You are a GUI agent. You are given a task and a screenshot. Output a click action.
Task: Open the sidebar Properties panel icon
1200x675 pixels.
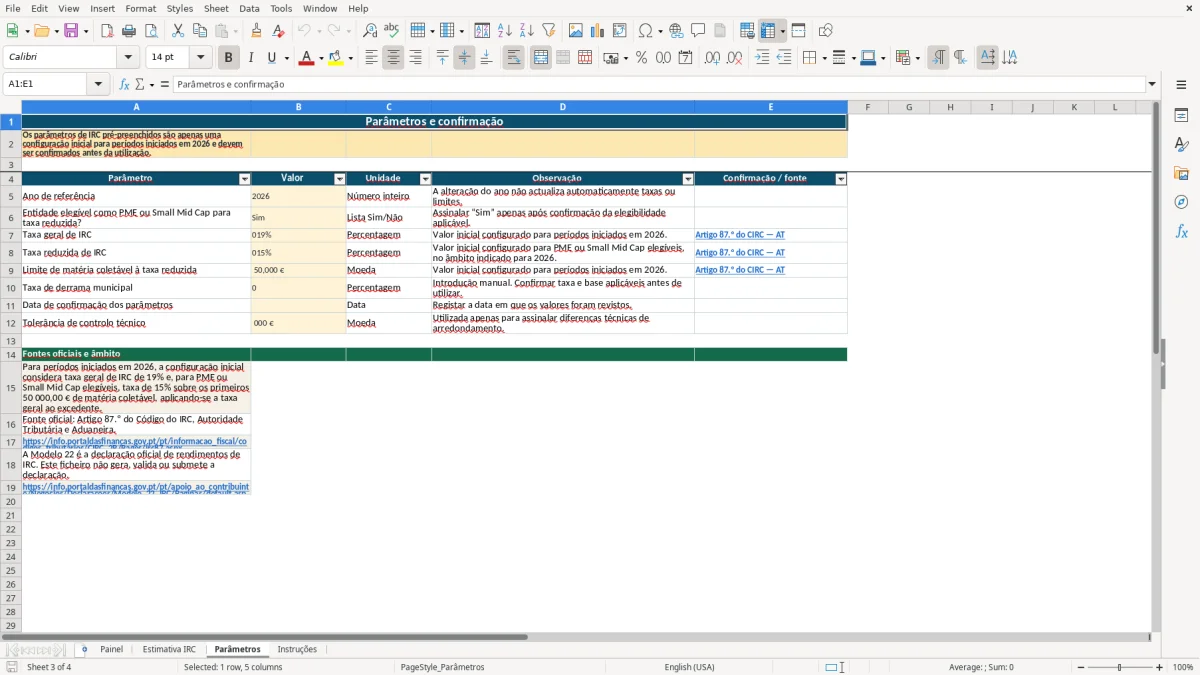pos(1181,116)
